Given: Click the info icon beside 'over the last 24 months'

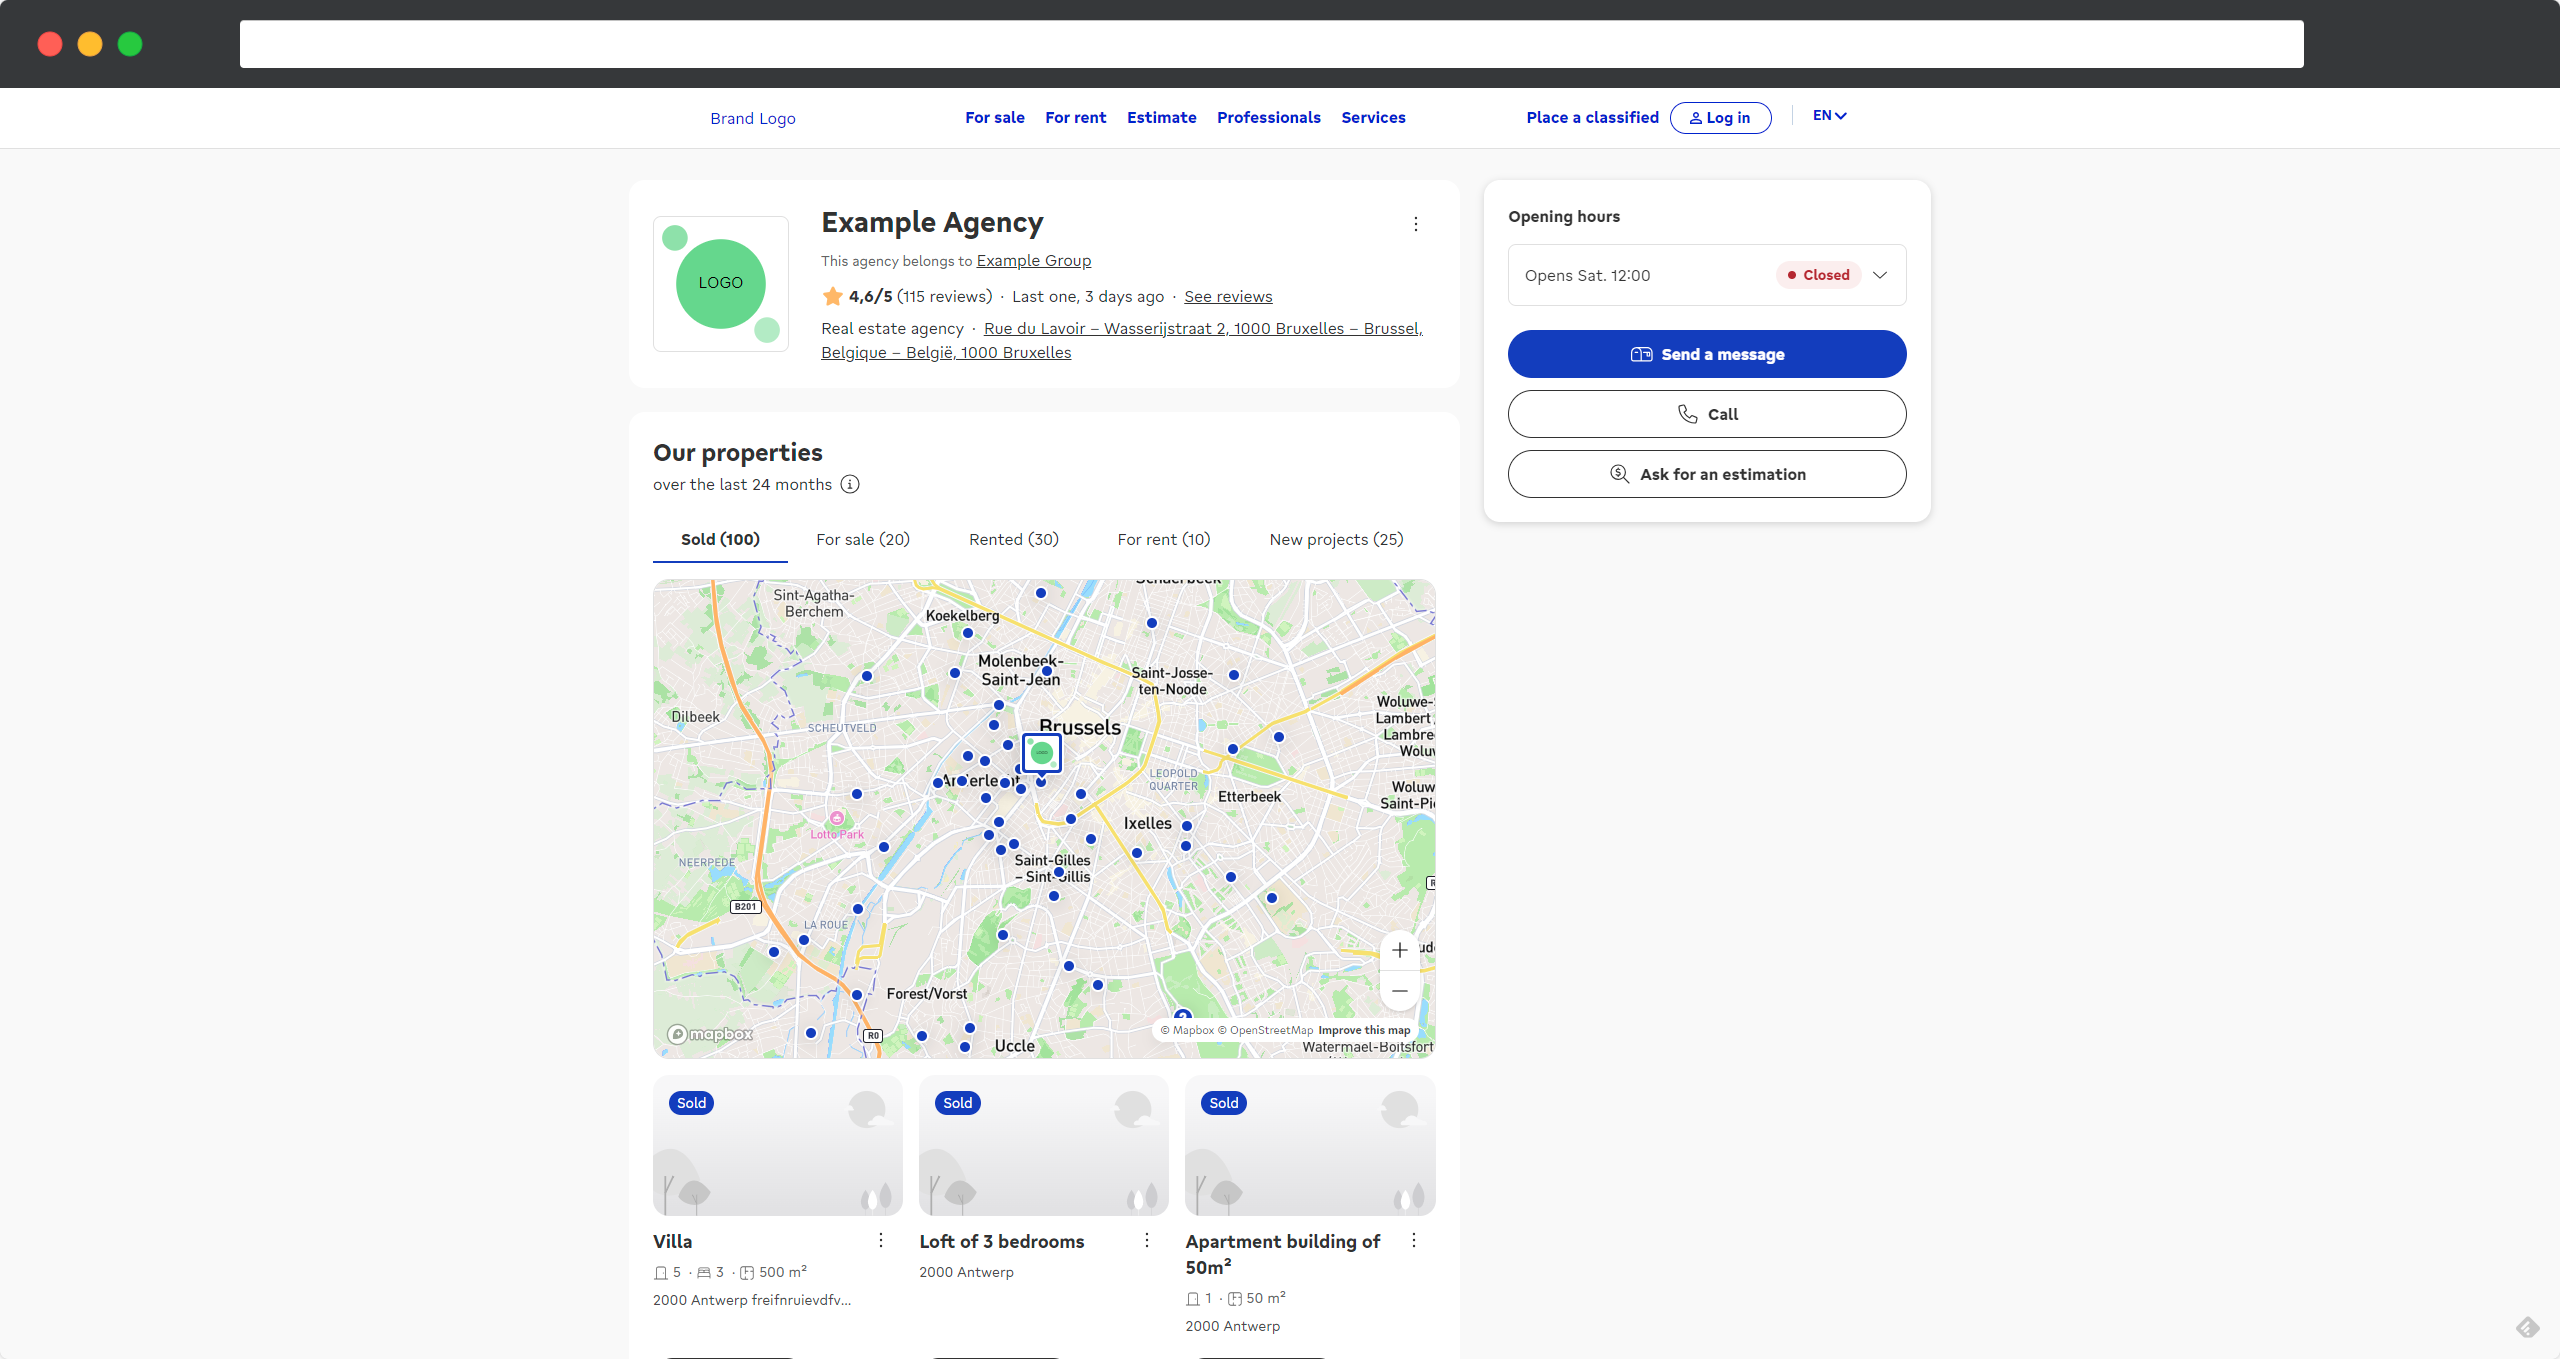Looking at the screenshot, I should tap(850, 484).
